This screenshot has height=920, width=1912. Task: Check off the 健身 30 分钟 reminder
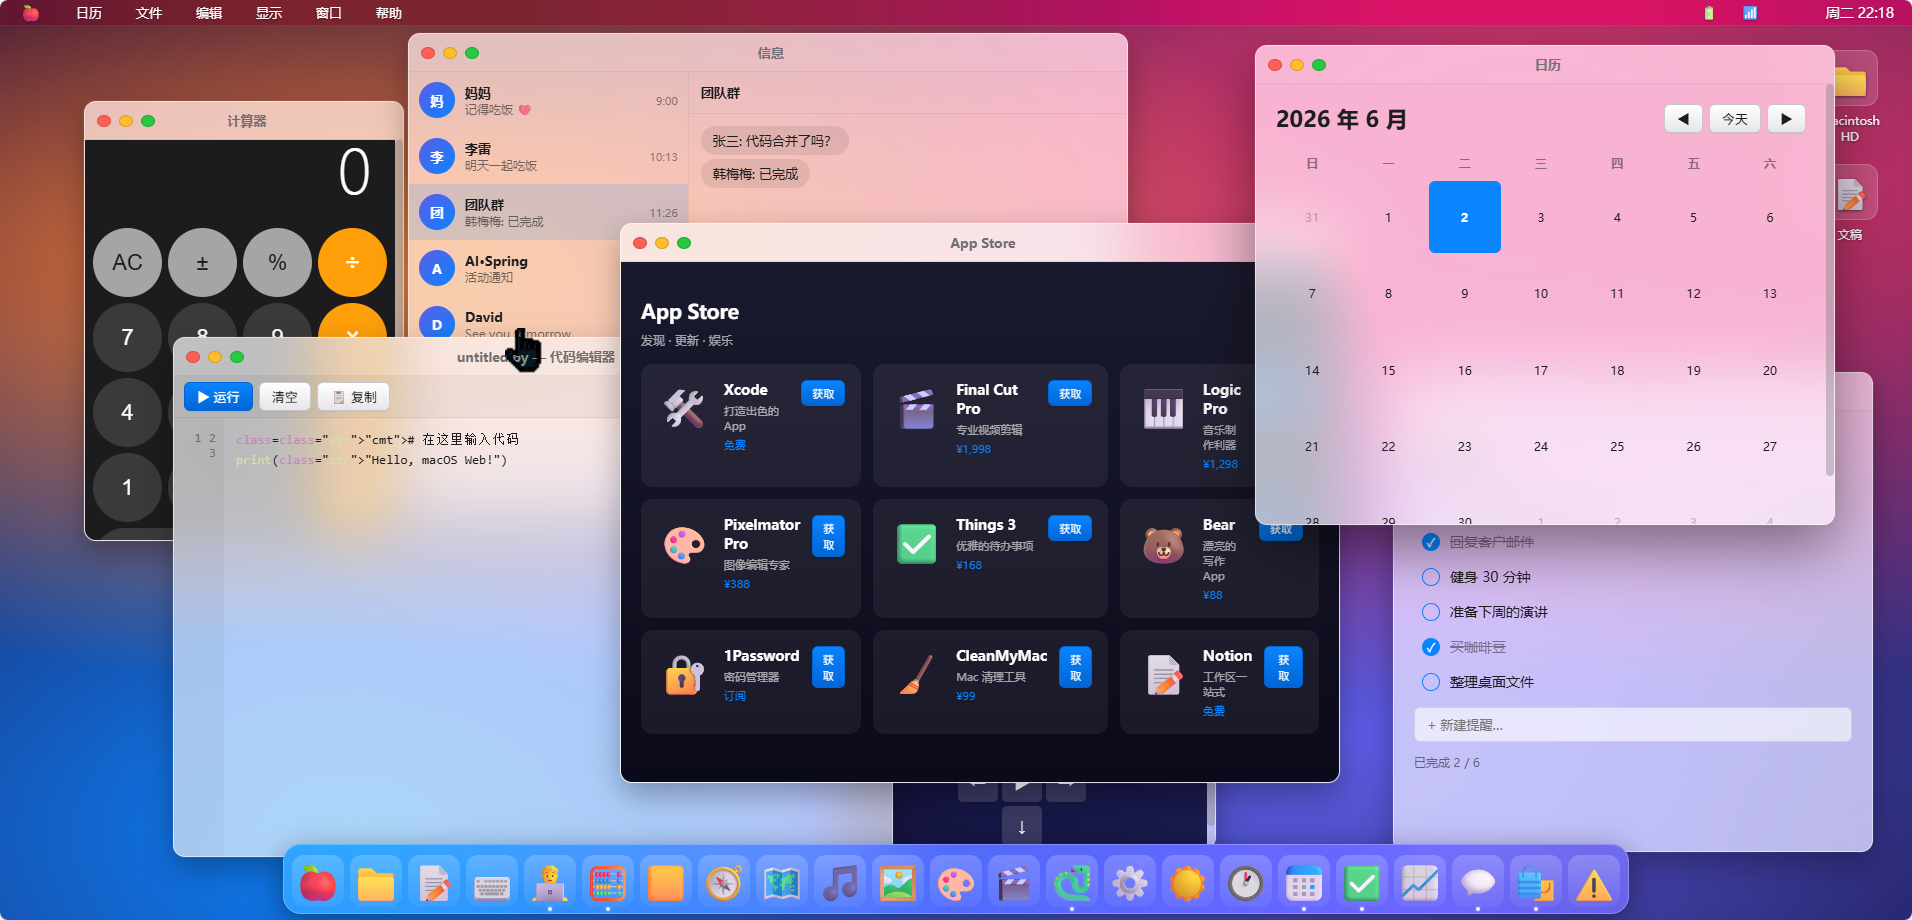pos(1431,577)
